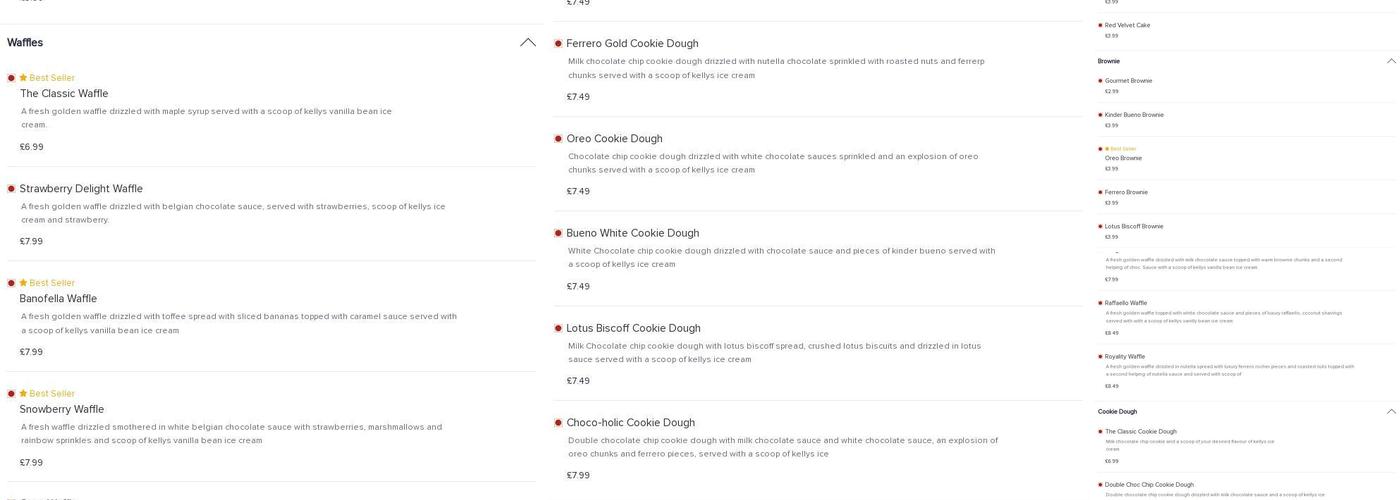Click the star icon above The Classic Waffle
Image resolution: width=1400 pixels, height=500 pixels.
coord(23,78)
